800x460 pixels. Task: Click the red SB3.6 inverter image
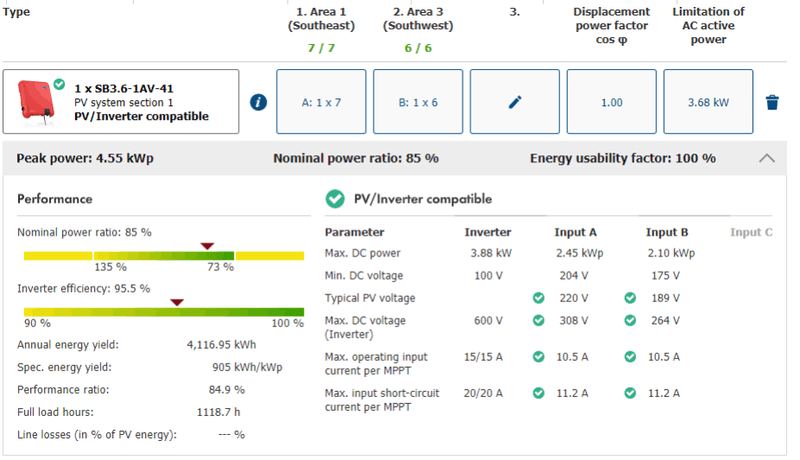[37, 100]
